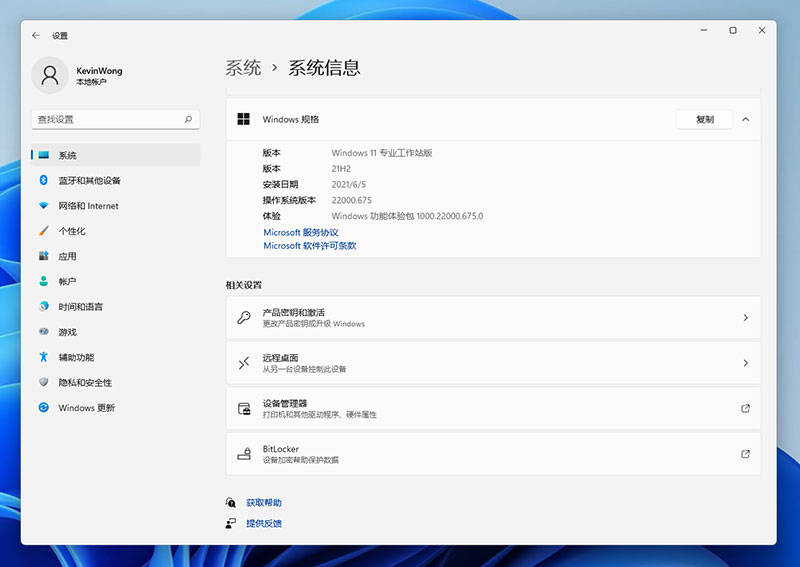This screenshot has height=567, width=800.
Task: Click the remote desktop icon for 远程桌面
Action: pyautogui.click(x=244, y=363)
